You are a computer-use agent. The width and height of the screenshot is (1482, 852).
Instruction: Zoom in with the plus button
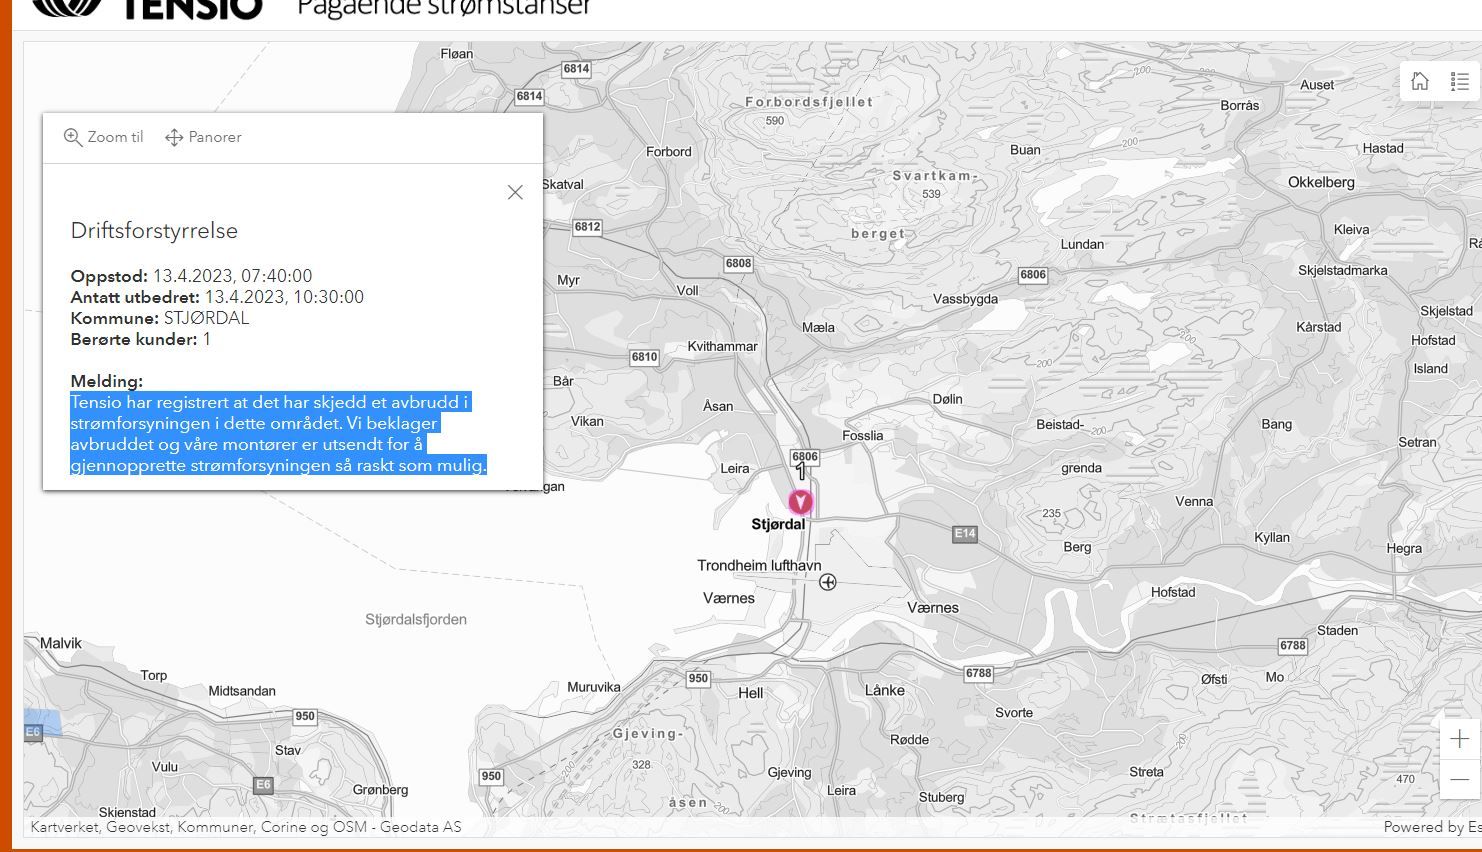(1460, 739)
